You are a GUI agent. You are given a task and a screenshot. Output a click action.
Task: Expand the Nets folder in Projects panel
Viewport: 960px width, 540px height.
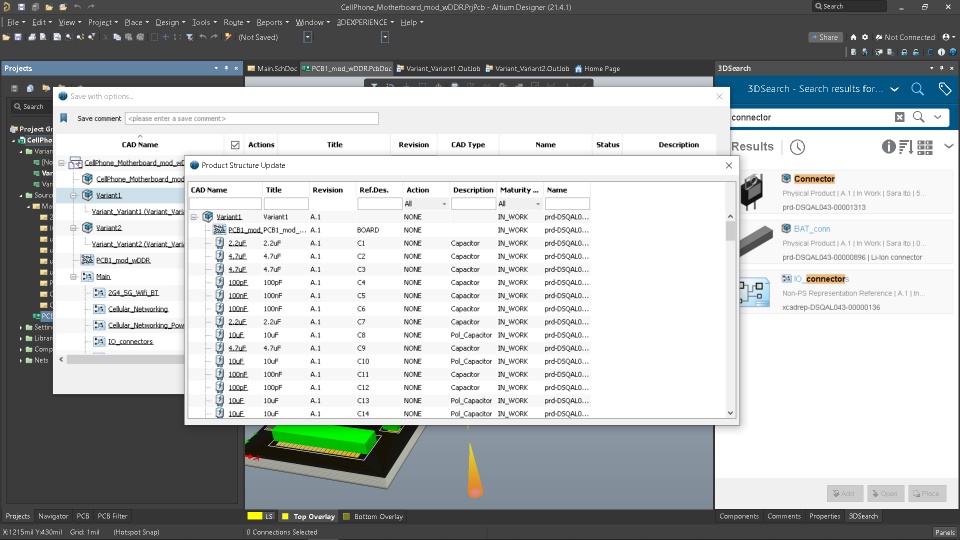[21, 361]
